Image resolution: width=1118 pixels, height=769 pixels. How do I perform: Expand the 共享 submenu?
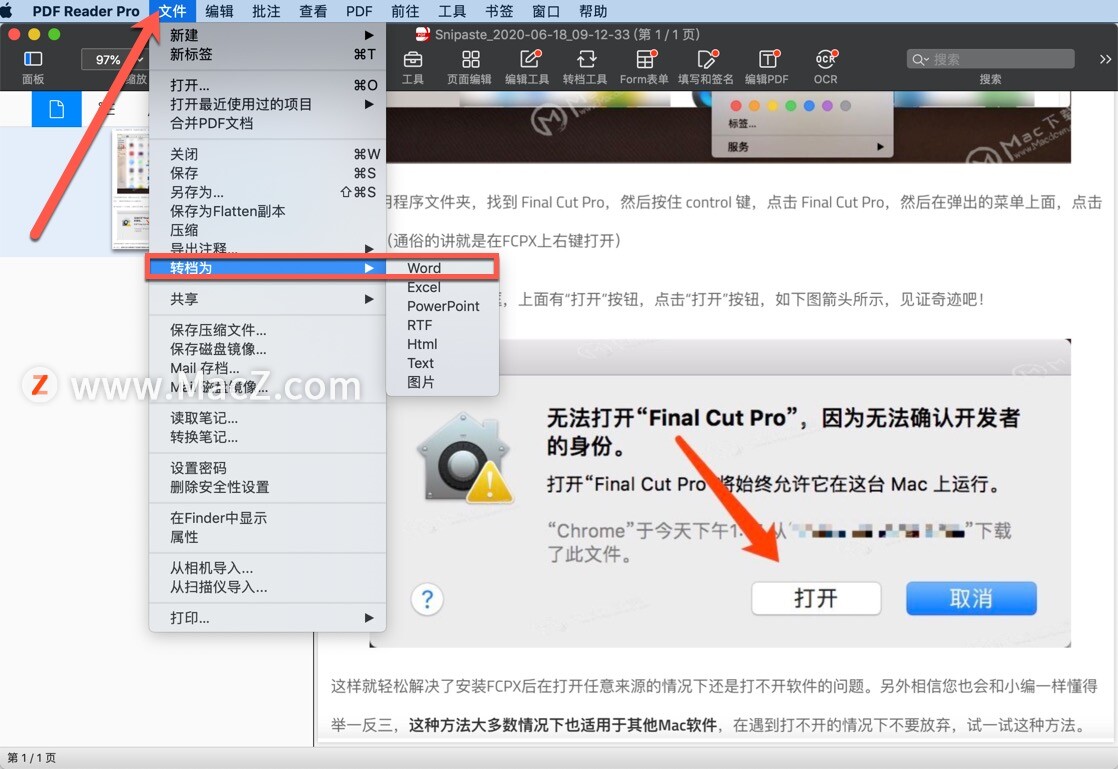pyautogui.click(x=267, y=299)
